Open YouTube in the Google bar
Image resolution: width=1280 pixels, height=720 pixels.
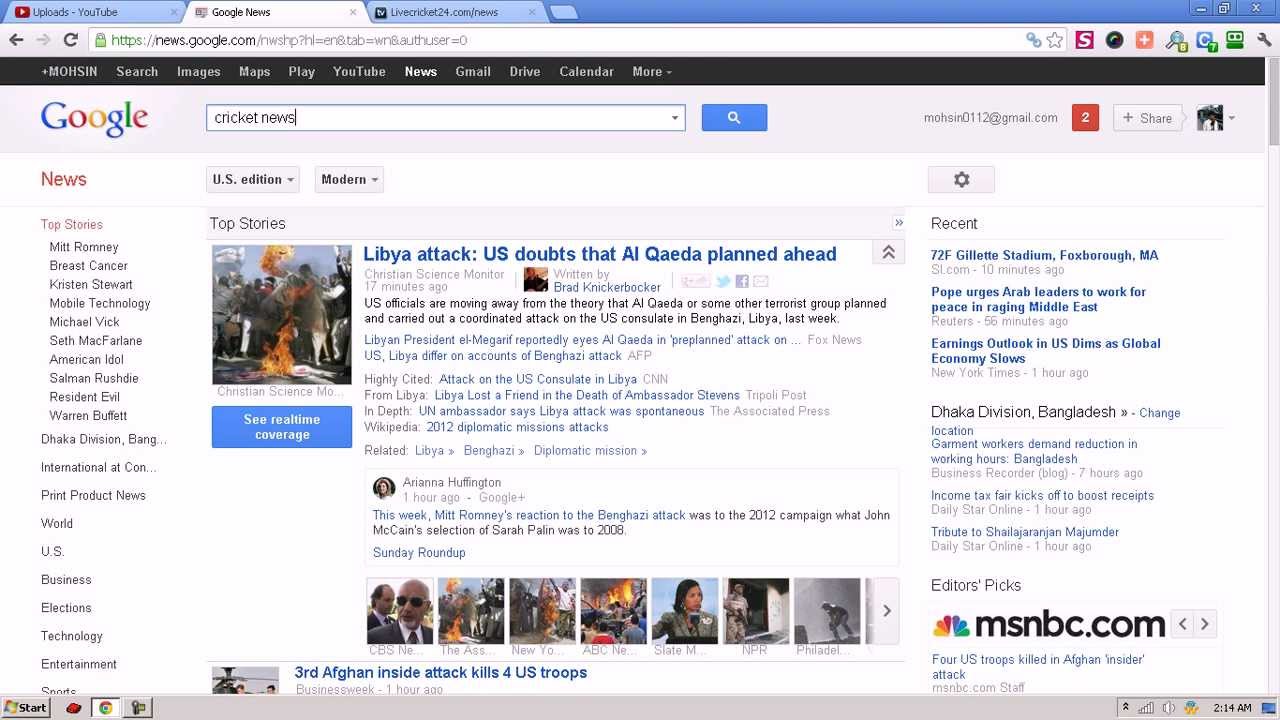pos(359,71)
